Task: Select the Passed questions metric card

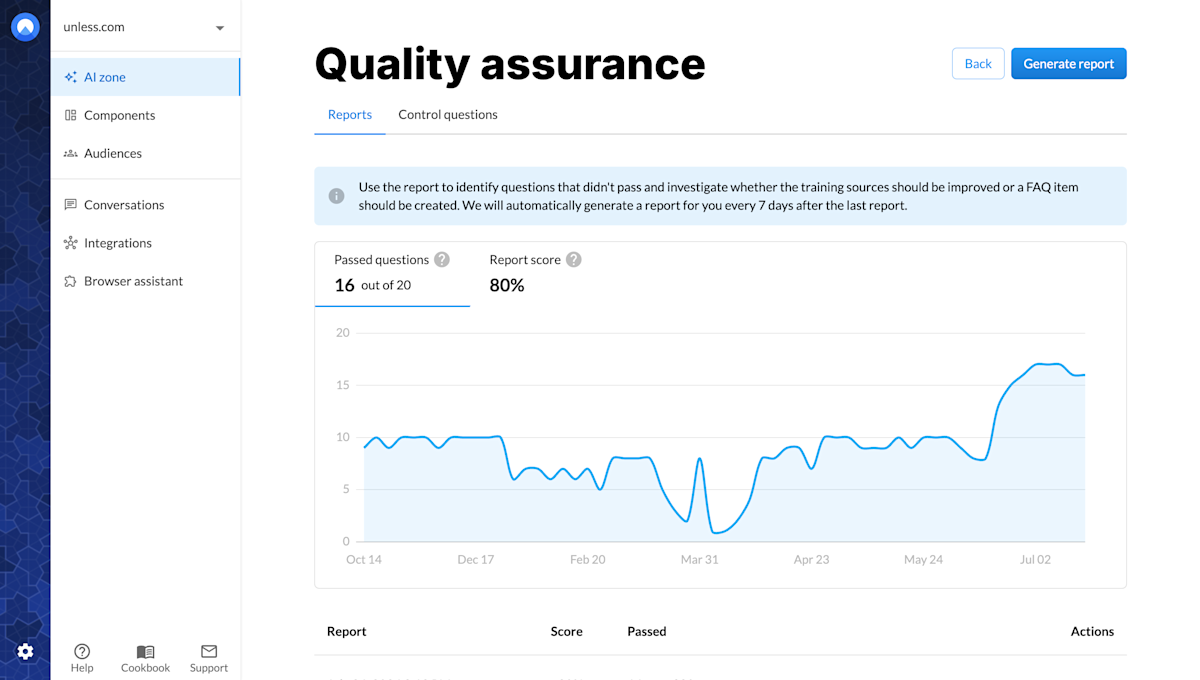Action: tap(391, 275)
